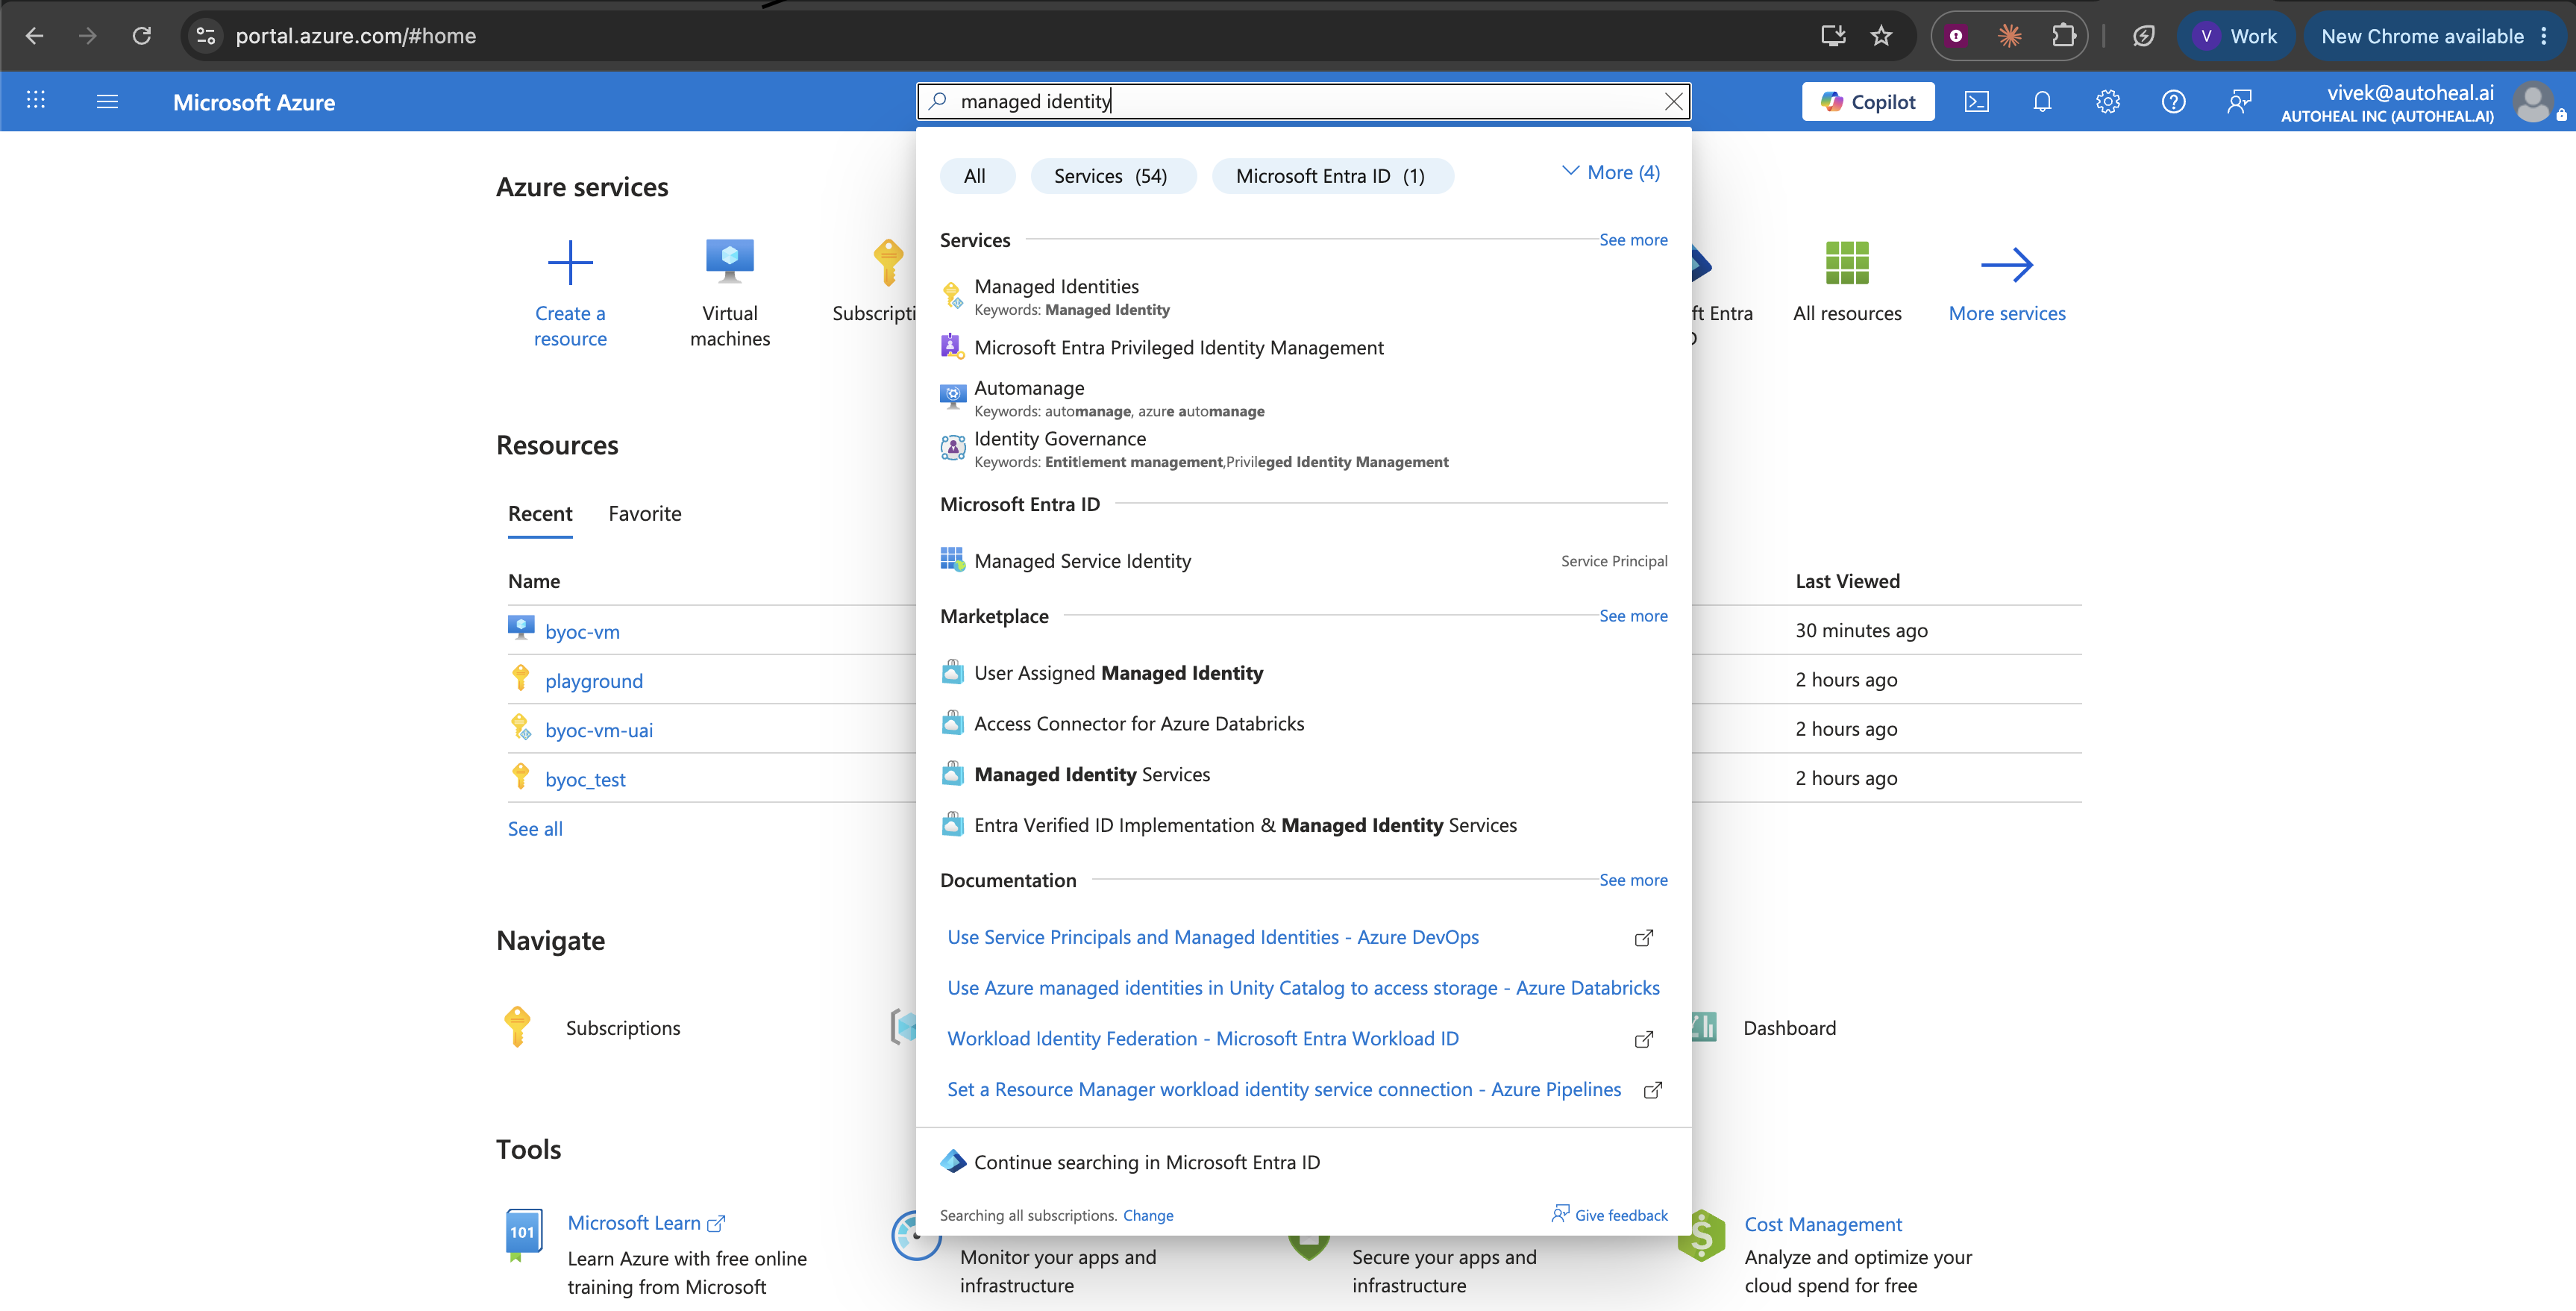2576x1311 pixels.
Task: Open Dashboard under Navigate
Action: [x=1789, y=1028]
